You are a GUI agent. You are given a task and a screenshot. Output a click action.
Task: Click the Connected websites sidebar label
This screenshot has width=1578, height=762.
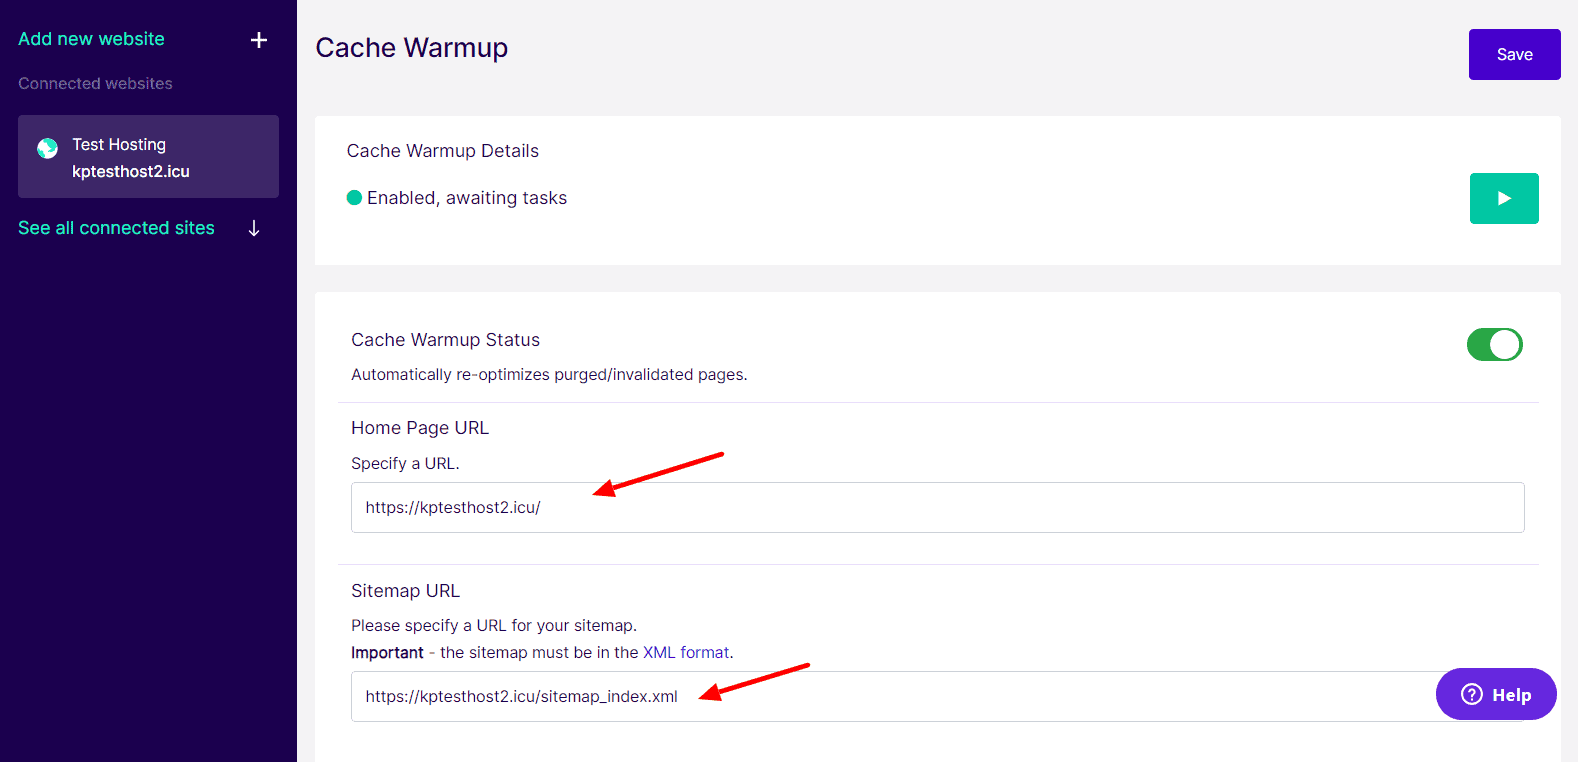click(x=95, y=84)
